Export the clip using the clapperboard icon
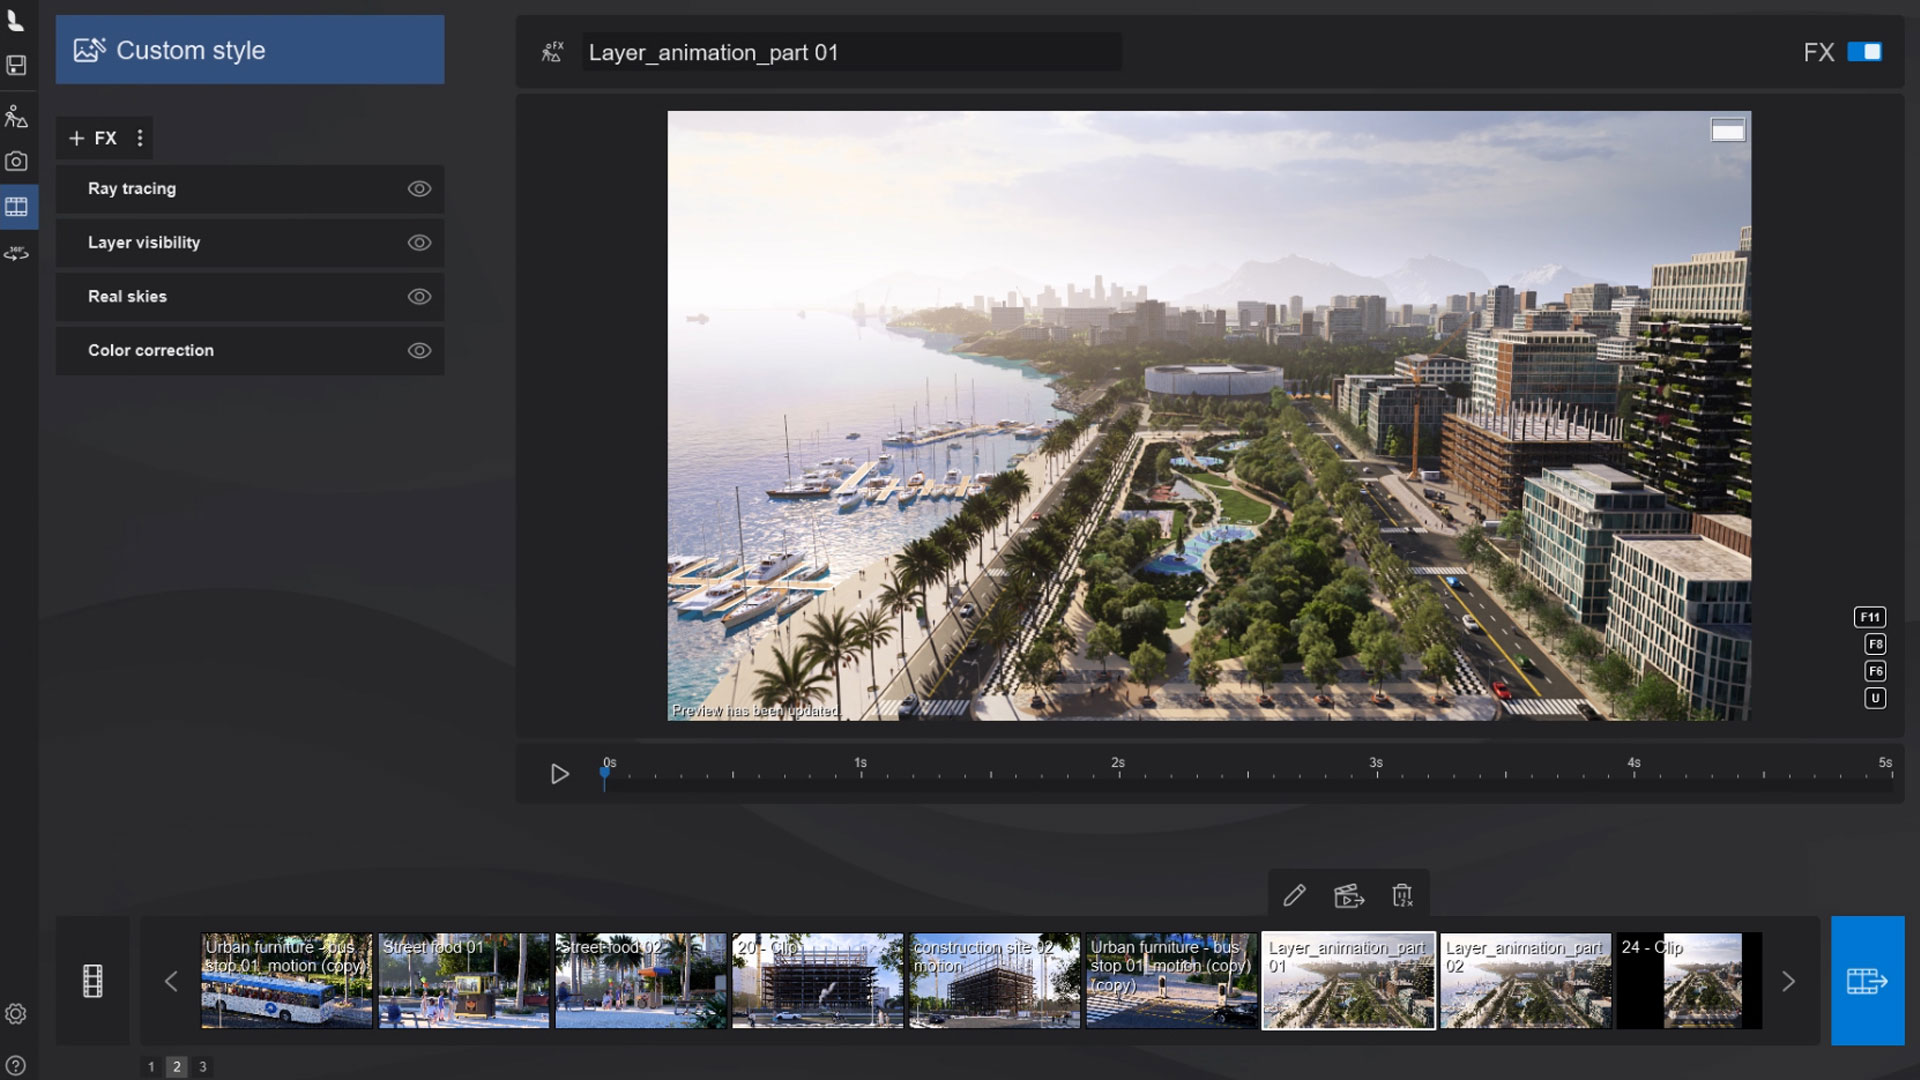This screenshot has width=1920, height=1080. pyautogui.click(x=1349, y=896)
